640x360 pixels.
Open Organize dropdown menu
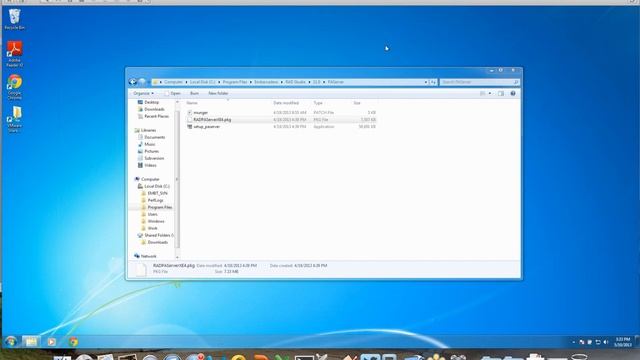(x=143, y=93)
